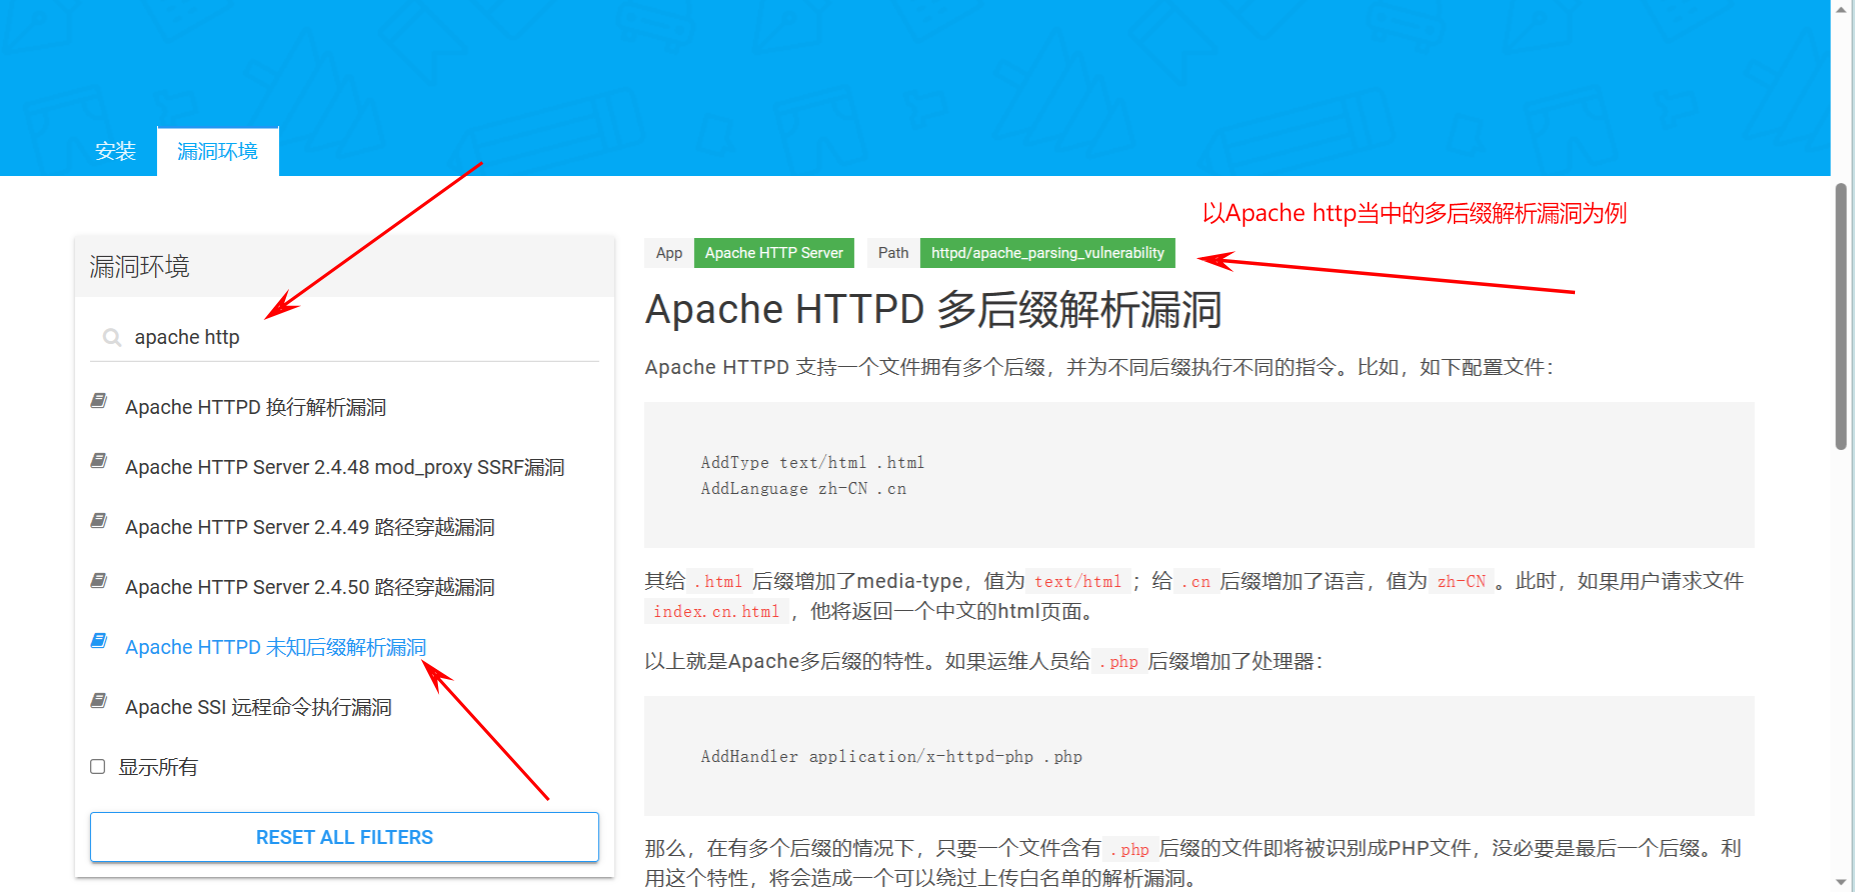Click the AddHandler application/x-httpd-php .php code line
The image size is (1855, 892).
click(892, 756)
